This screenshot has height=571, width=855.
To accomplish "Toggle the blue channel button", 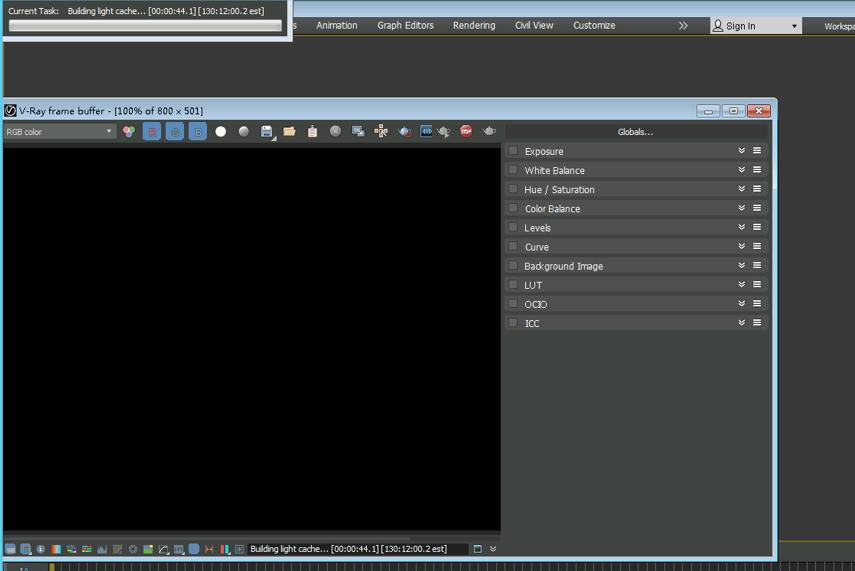I will pyautogui.click(x=198, y=132).
